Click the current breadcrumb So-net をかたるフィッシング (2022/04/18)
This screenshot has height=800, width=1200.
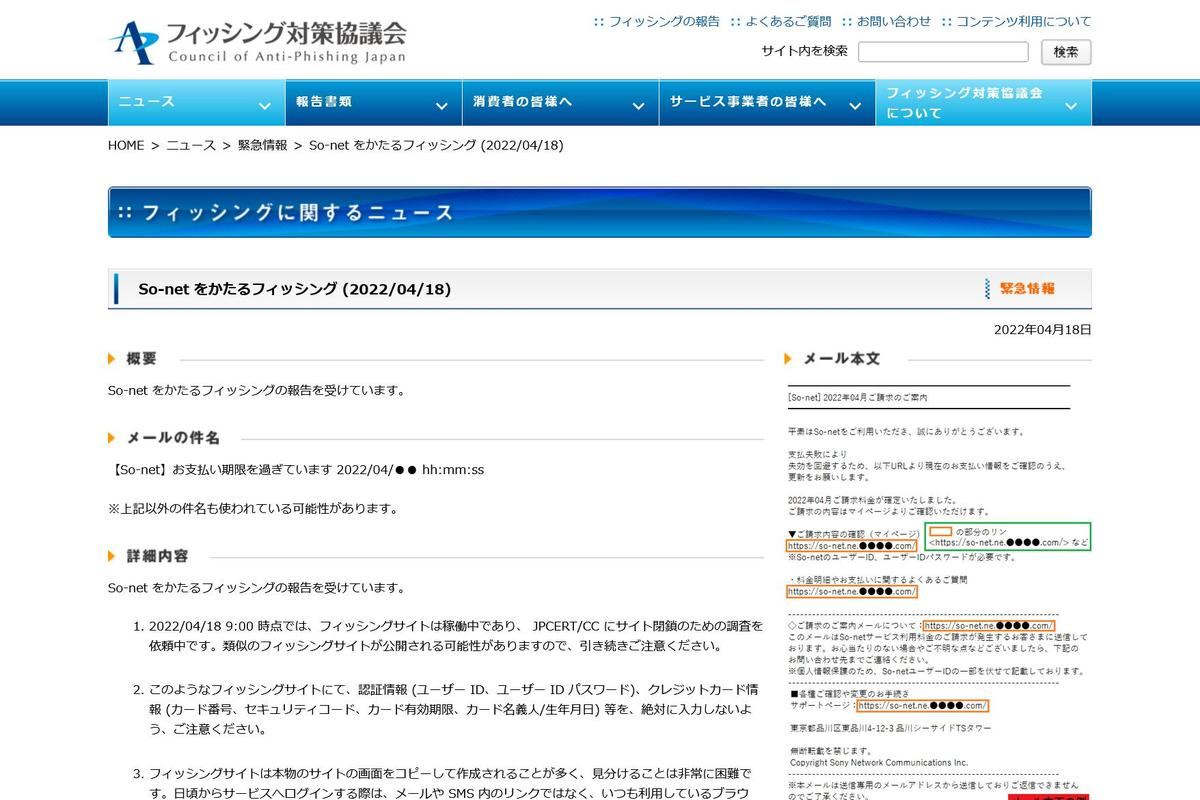point(436,146)
